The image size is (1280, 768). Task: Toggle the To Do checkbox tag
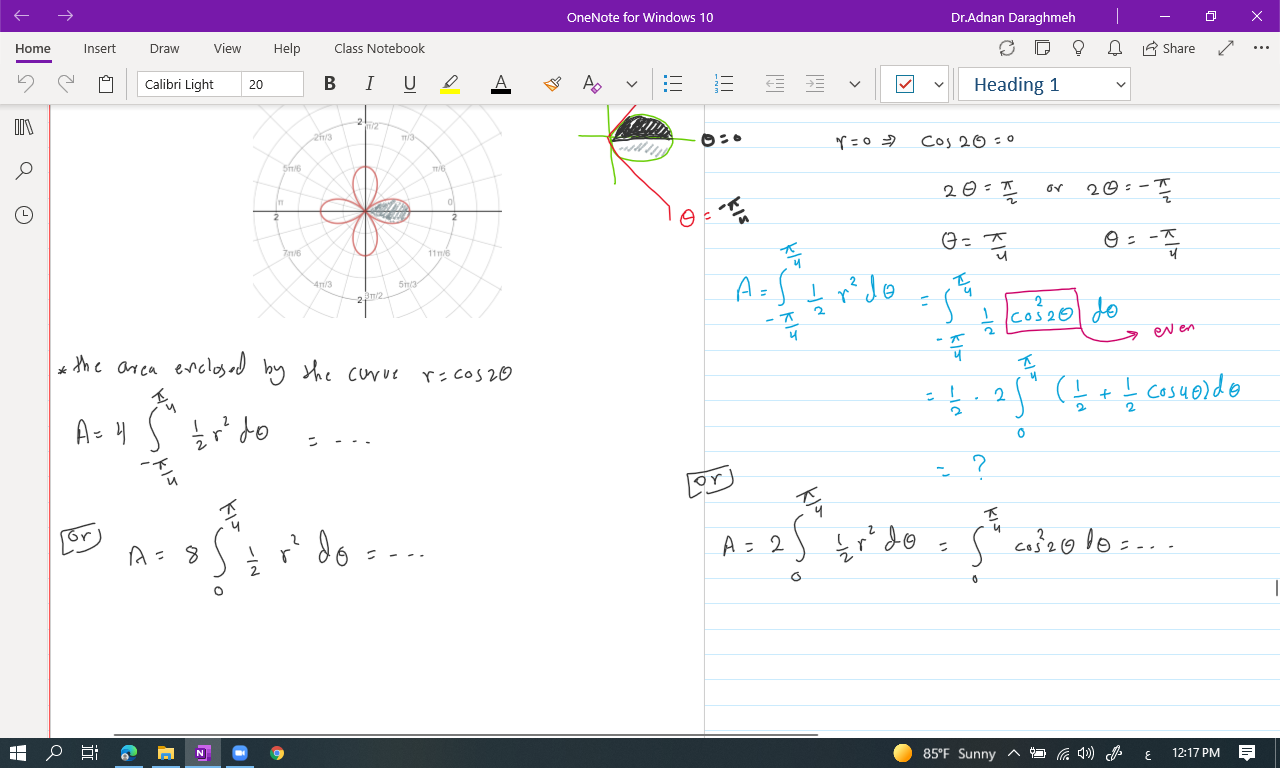[905, 85]
